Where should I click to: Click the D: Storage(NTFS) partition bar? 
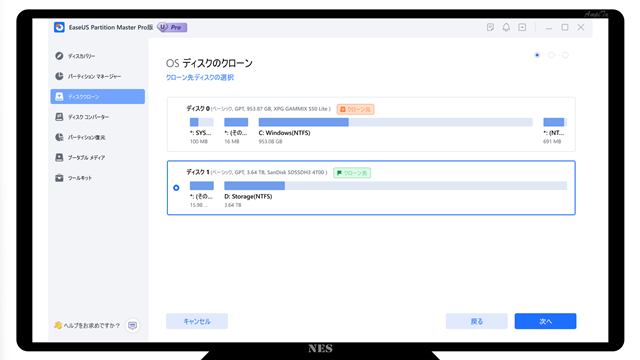tap(396, 186)
